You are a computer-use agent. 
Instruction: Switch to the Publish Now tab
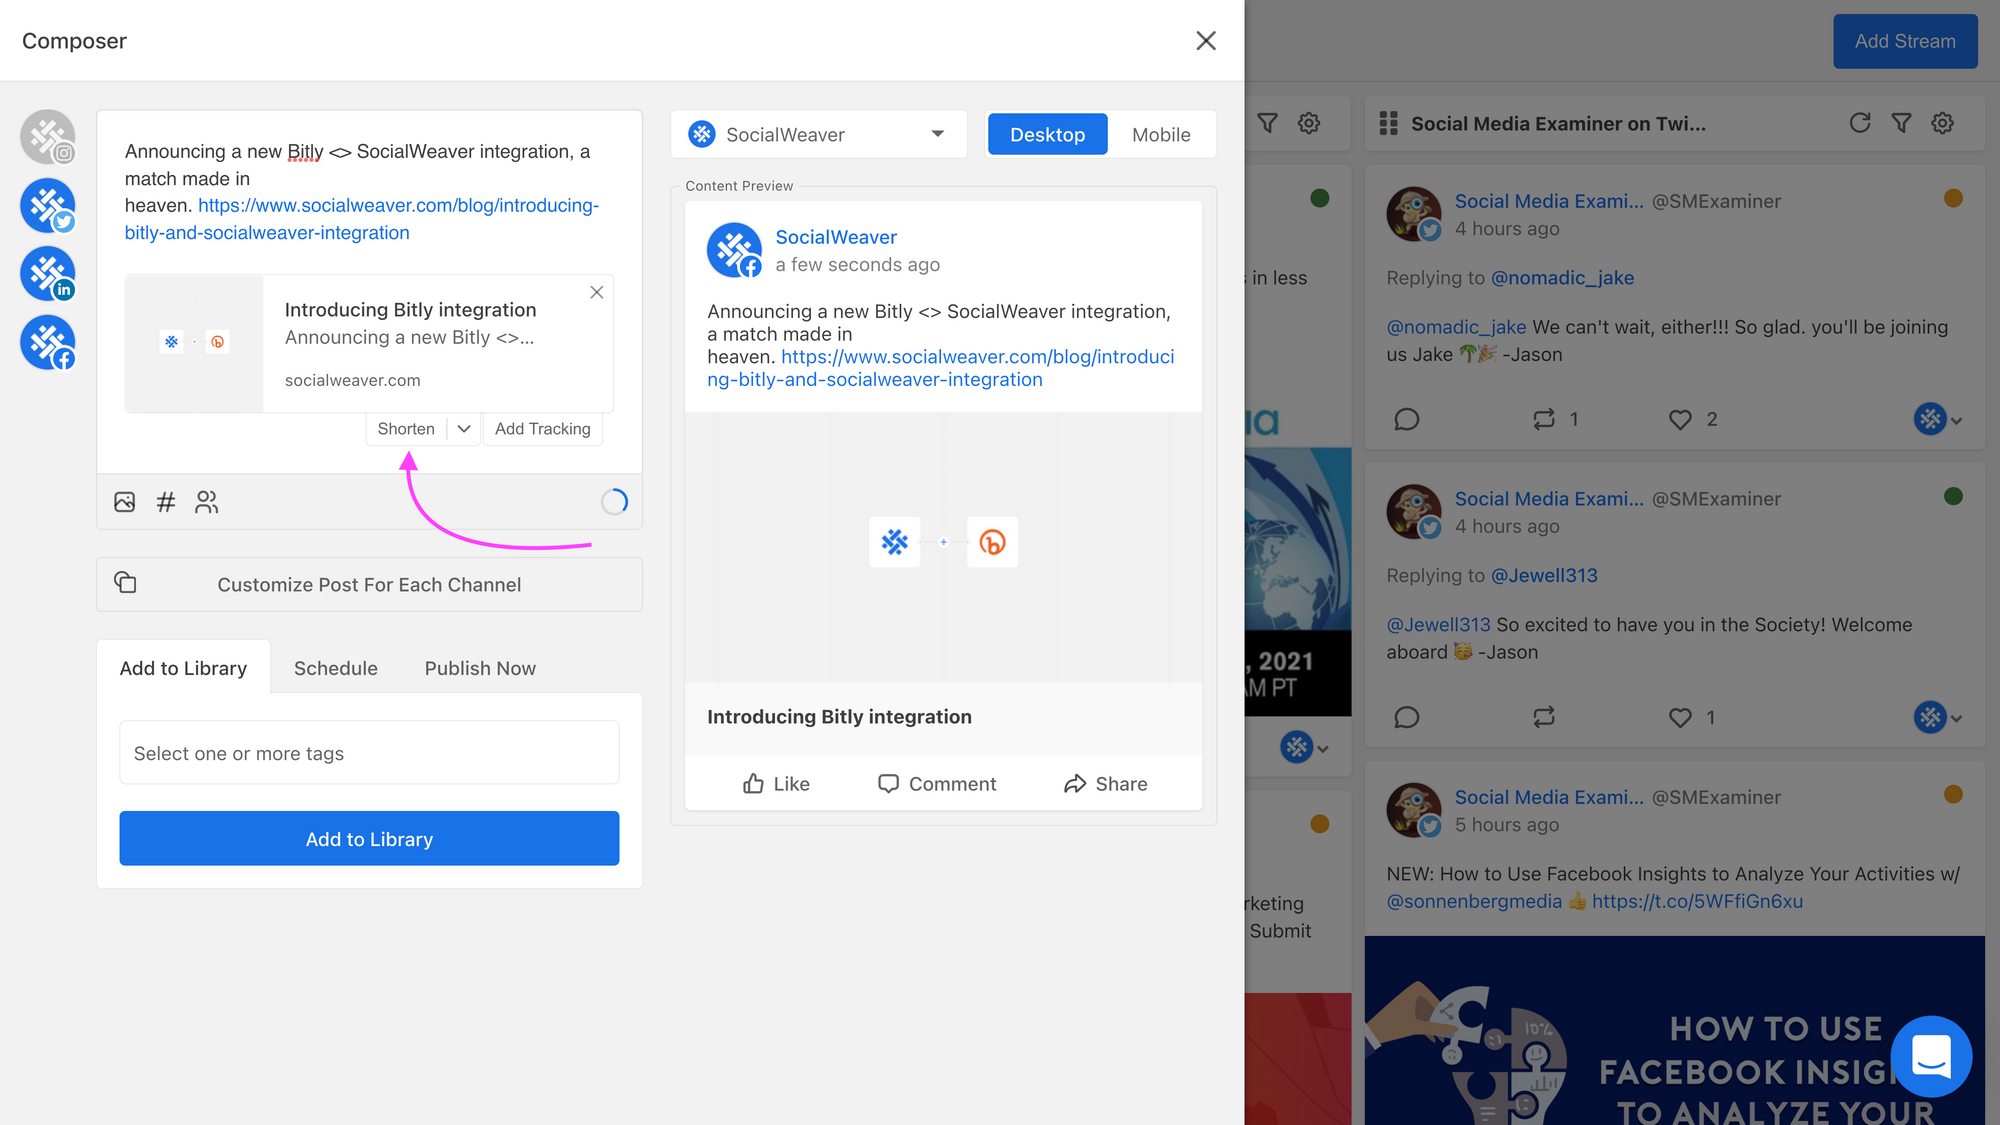pyautogui.click(x=480, y=668)
